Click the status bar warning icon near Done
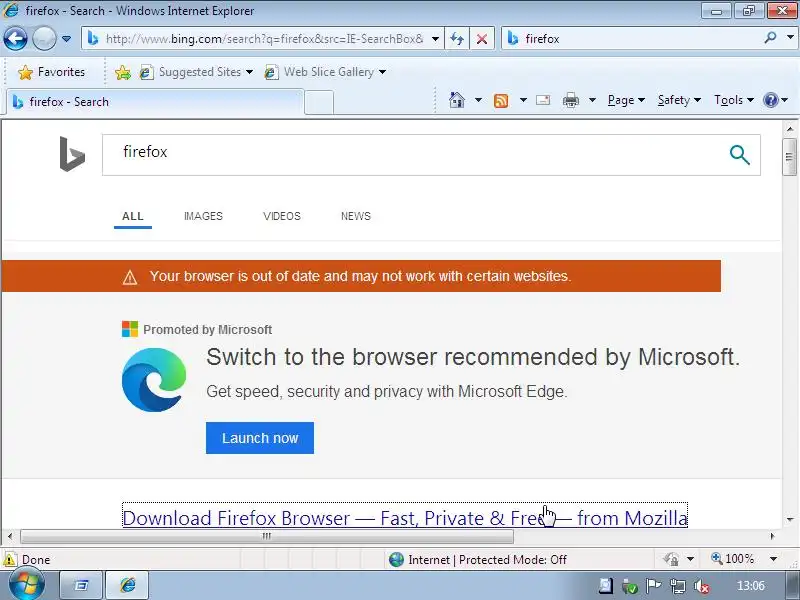Viewport: 800px width, 600px height. point(9,560)
